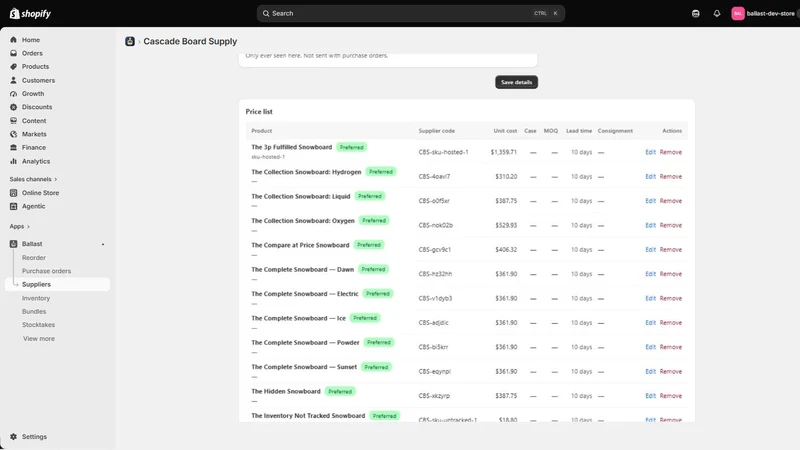This screenshot has width=800, height=450.
Task: Click the search magnifier icon
Action: (266, 13)
